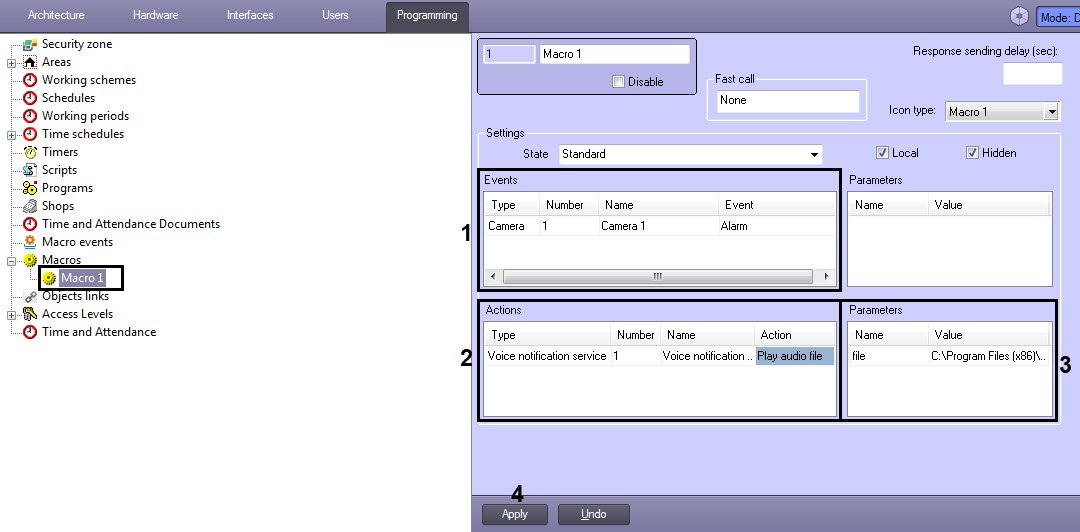Click the Shops cash register icon
Image resolution: width=1080 pixels, height=532 pixels.
(x=30, y=205)
